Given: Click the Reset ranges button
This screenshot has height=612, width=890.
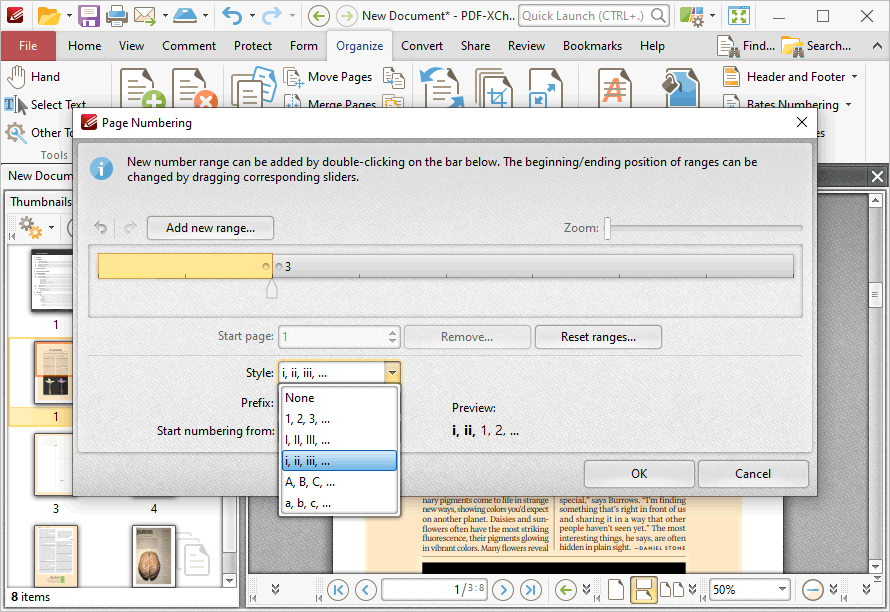Looking at the screenshot, I should click(x=598, y=337).
